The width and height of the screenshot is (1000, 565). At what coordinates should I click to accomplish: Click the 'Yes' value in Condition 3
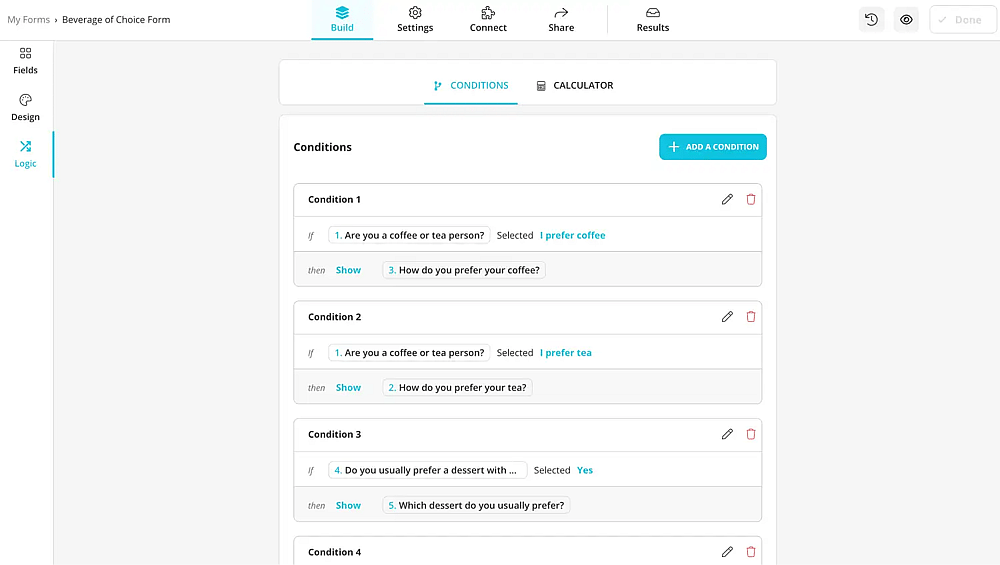[585, 470]
